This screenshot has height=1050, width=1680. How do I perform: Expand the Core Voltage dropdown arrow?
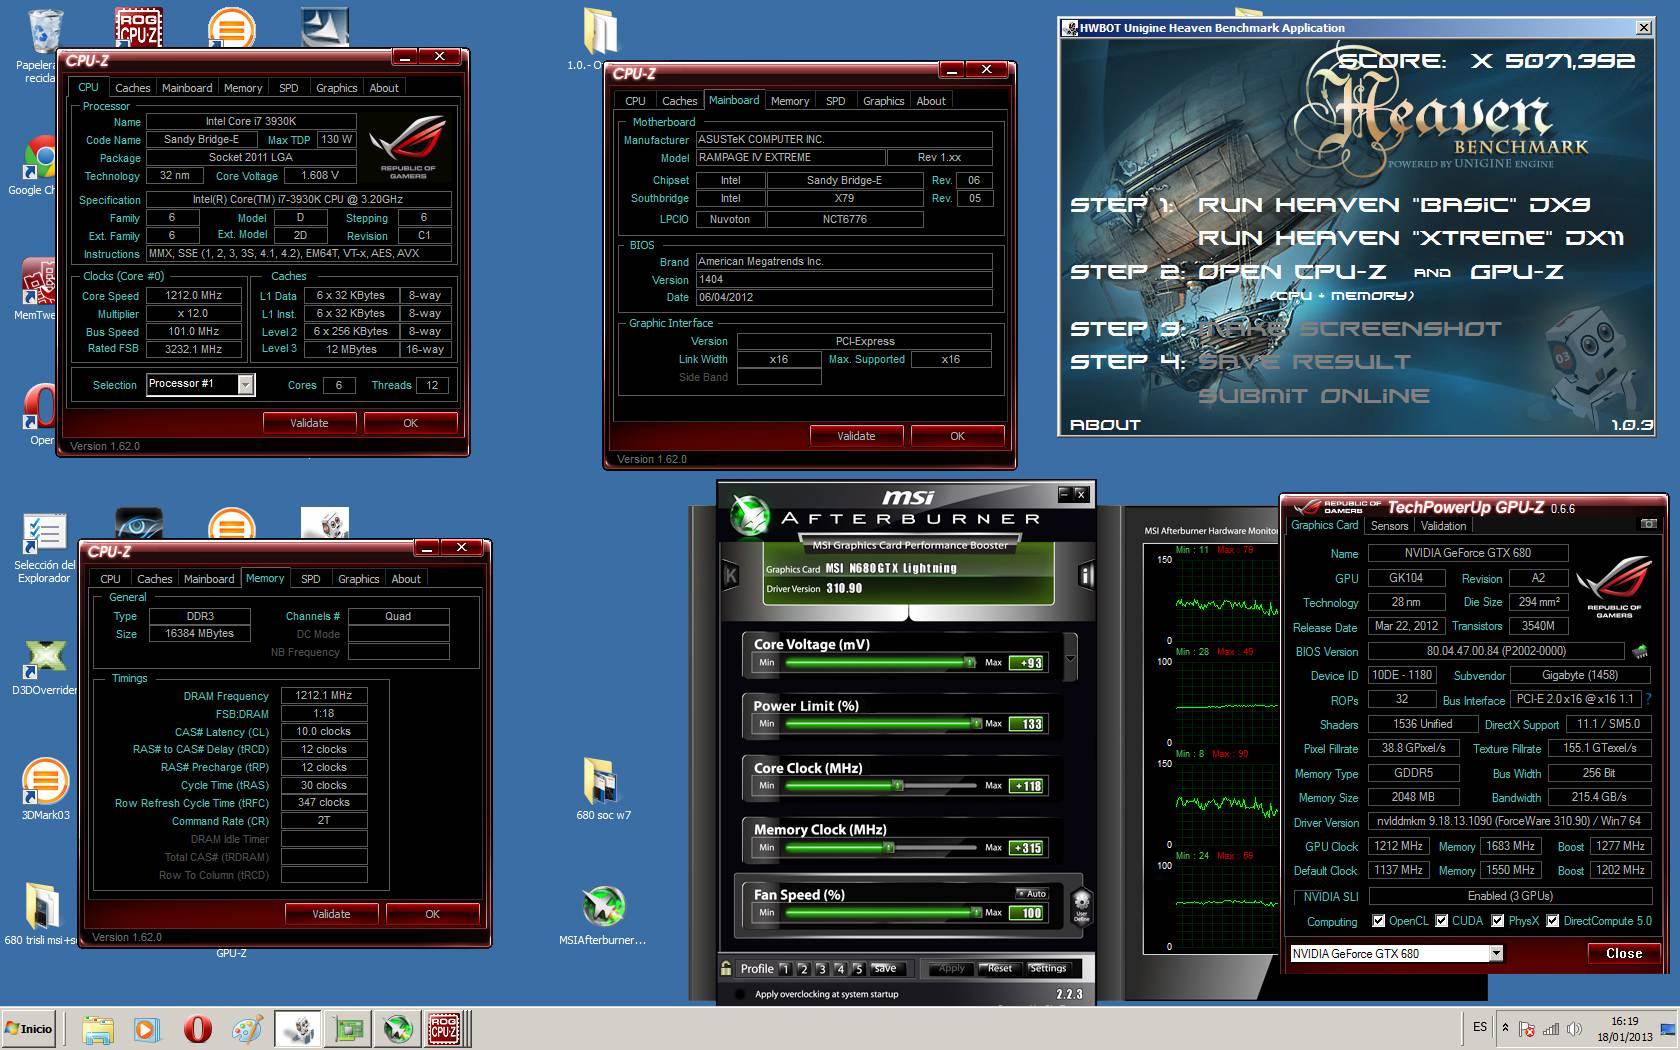[1070, 659]
